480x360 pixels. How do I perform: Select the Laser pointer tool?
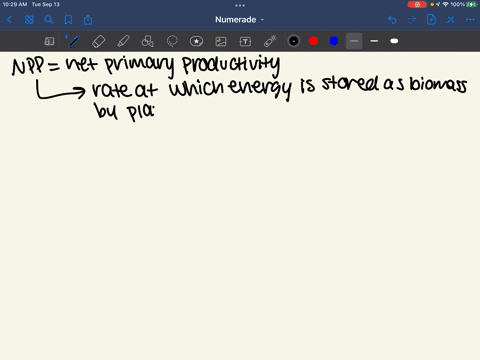click(x=270, y=41)
